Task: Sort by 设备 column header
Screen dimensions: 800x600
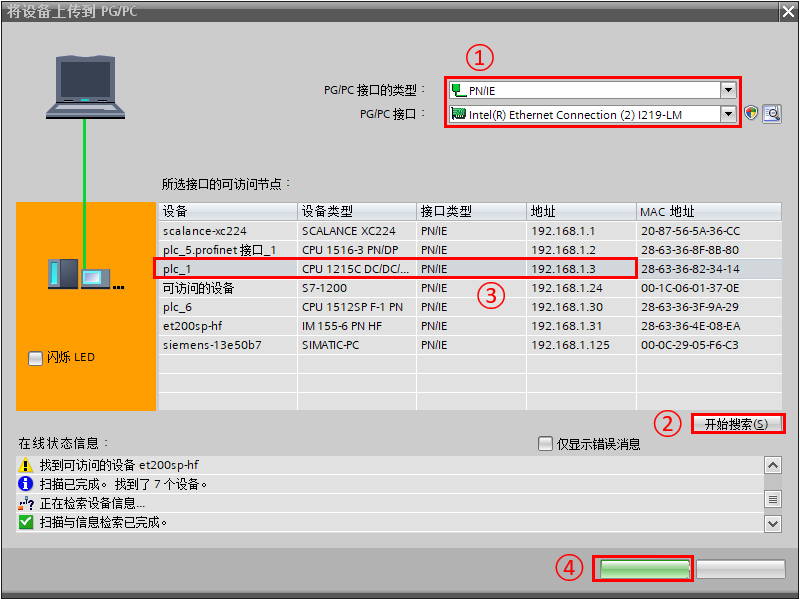Action: (x=228, y=211)
